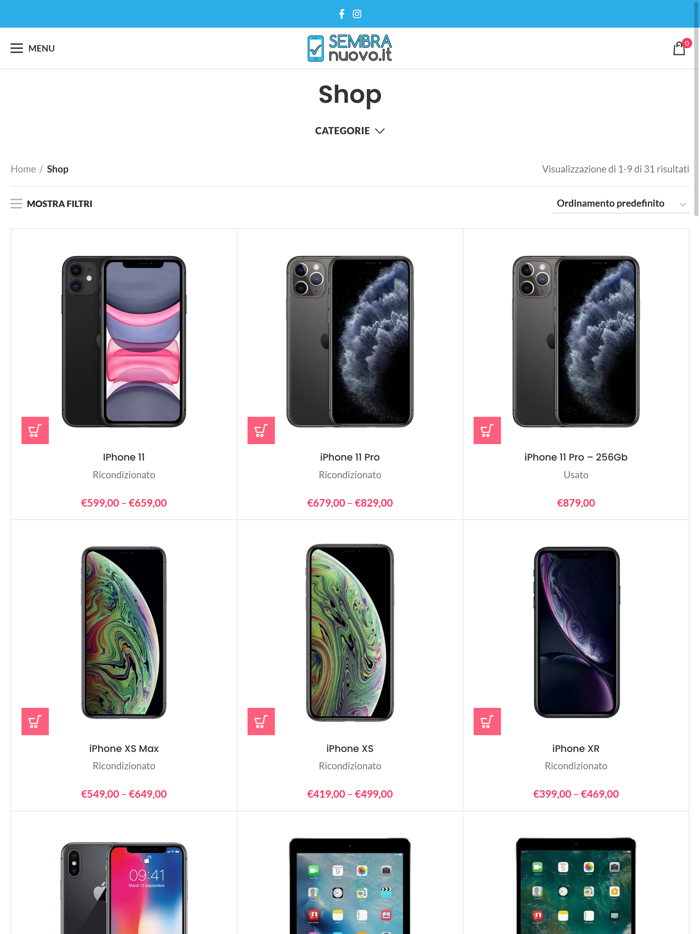Open the Facebook page icon
Image resolution: width=700 pixels, height=934 pixels.
coord(341,14)
